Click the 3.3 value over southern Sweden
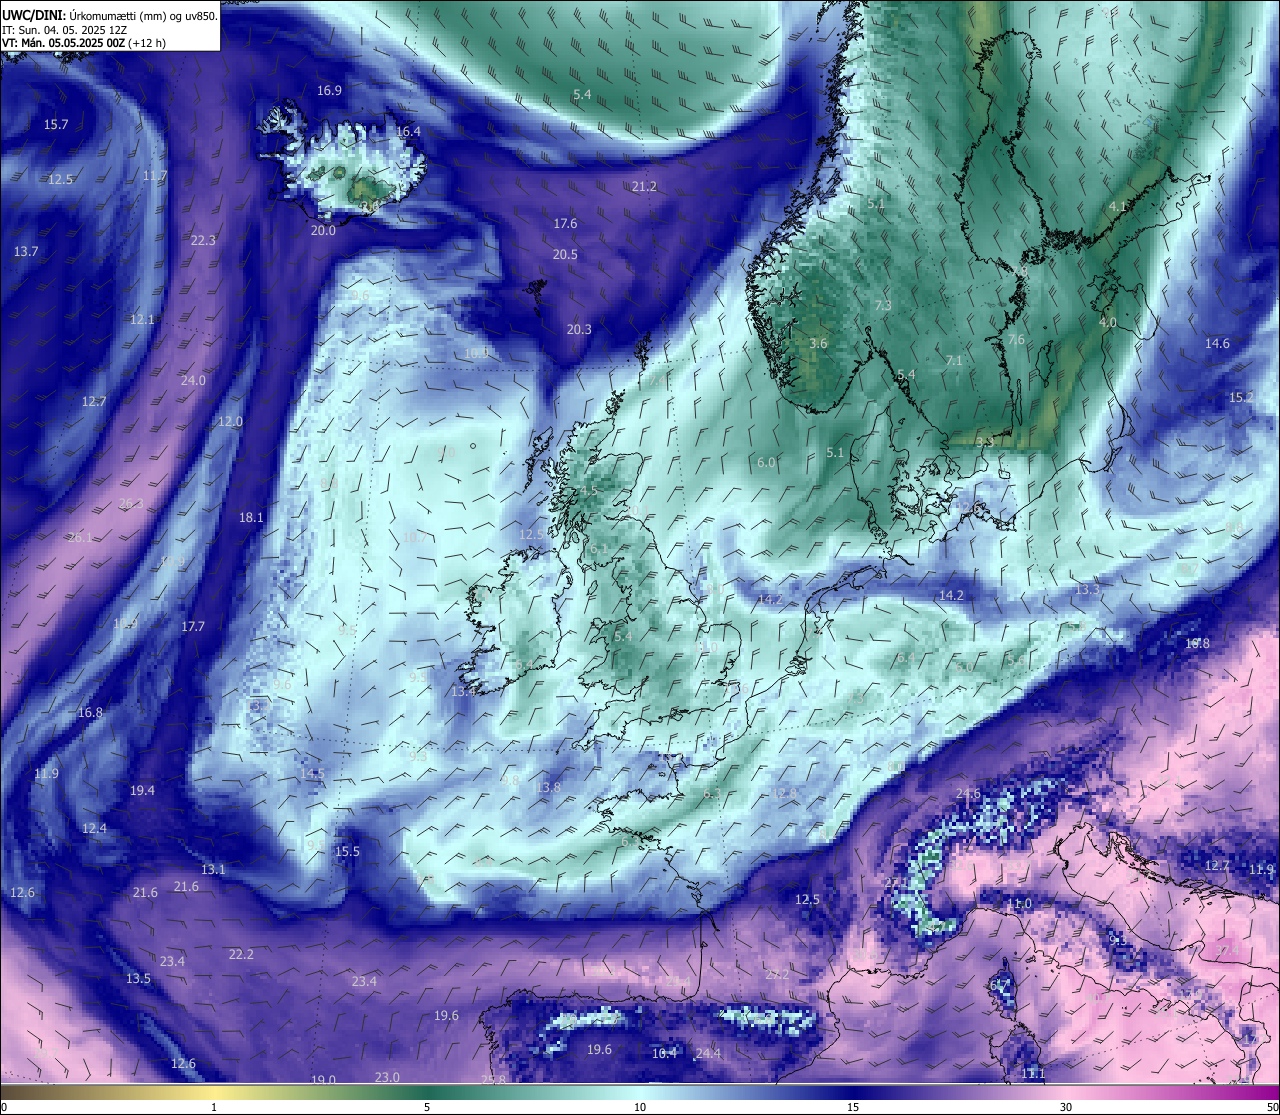Screen dimensions: 1280x1115 pyautogui.click(x=985, y=442)
